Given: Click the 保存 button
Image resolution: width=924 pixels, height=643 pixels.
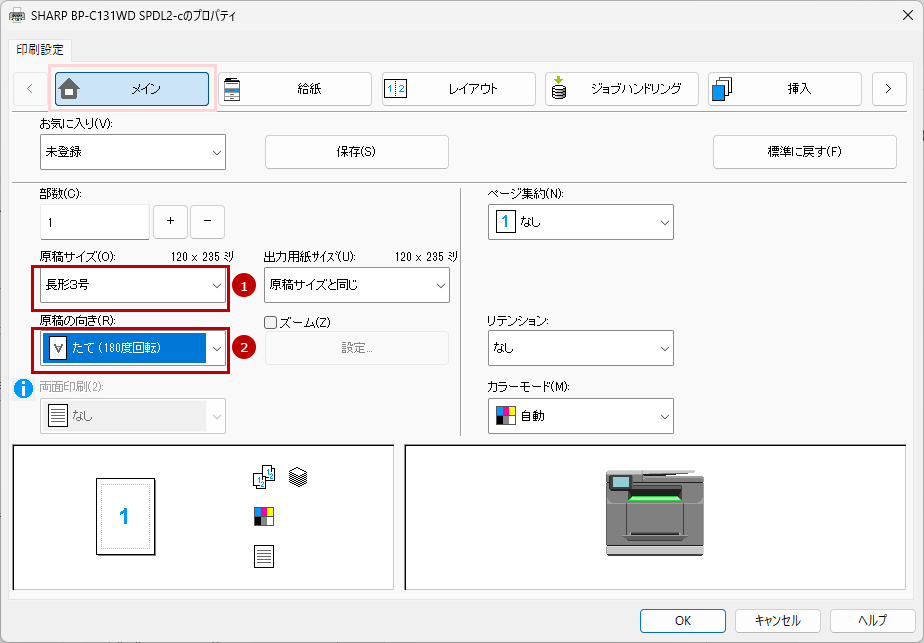Looking at the screenshot, I should [x=356, y=152].
